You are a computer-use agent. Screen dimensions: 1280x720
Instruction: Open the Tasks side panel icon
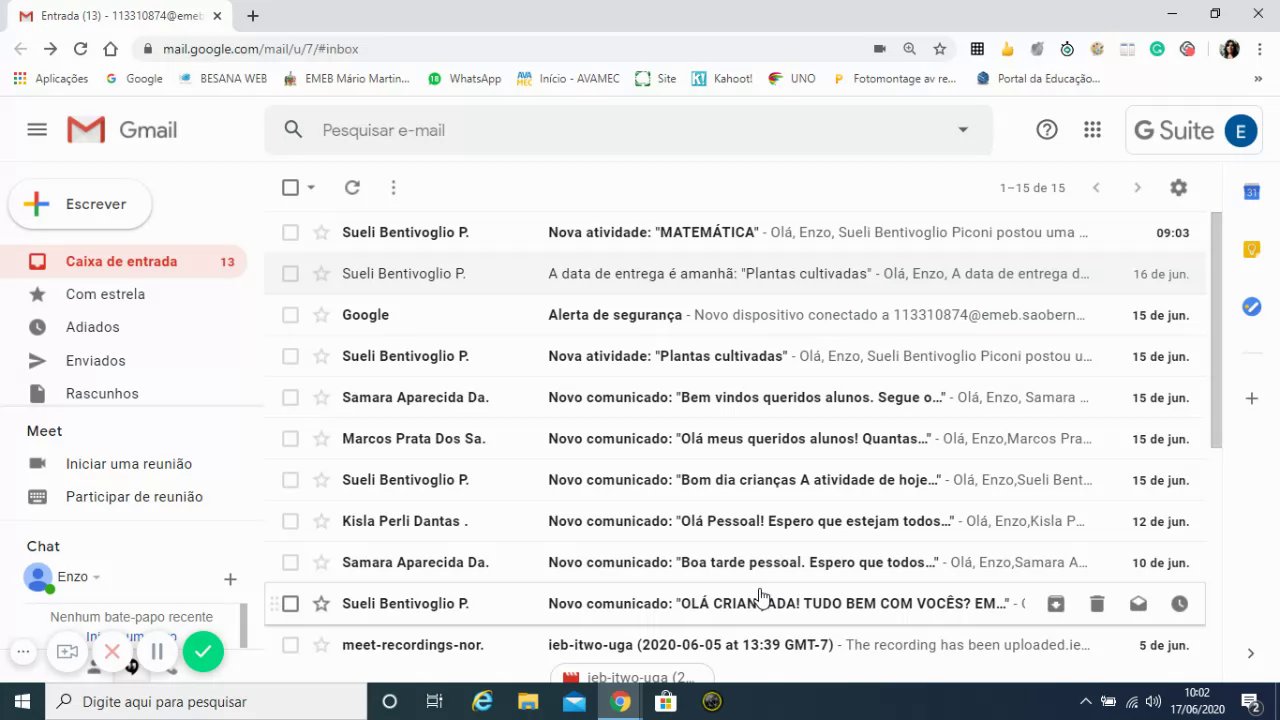(1251, 307)
